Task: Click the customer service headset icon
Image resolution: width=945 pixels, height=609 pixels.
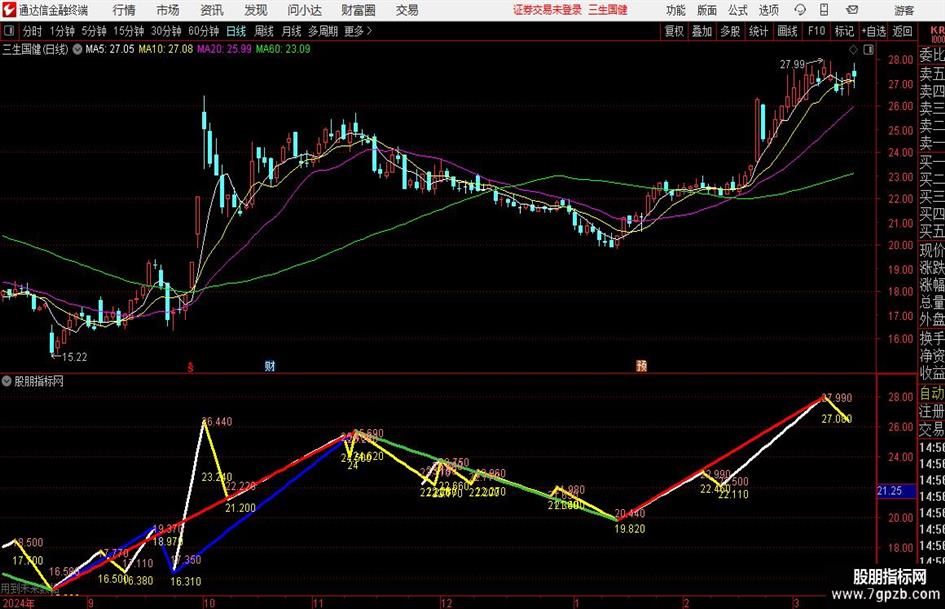Action: [x=800, y=10]
